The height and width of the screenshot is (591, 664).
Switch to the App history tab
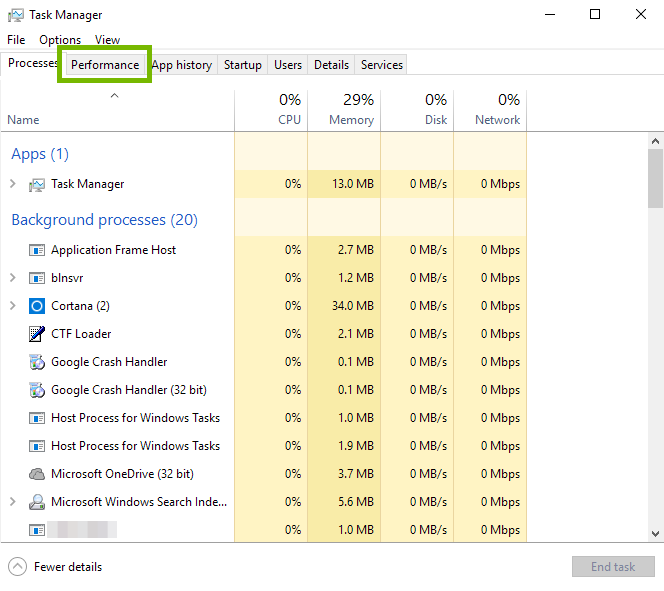pos(182,65)
